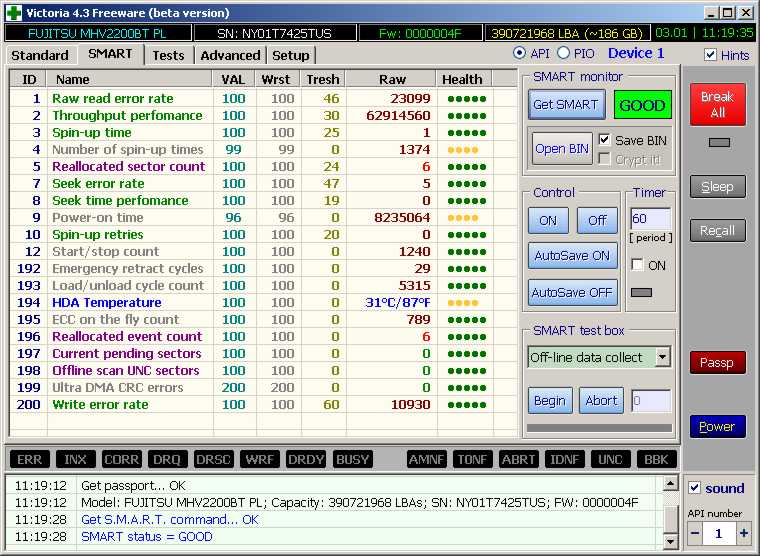Select the API radio button
This screenshot has height=556, width=760.
519,53
